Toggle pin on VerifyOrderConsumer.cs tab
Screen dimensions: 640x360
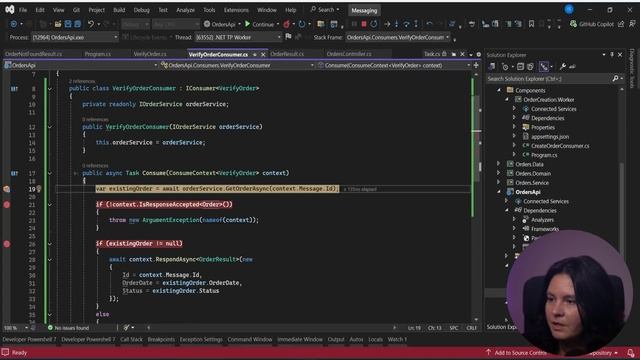point(254,54)
